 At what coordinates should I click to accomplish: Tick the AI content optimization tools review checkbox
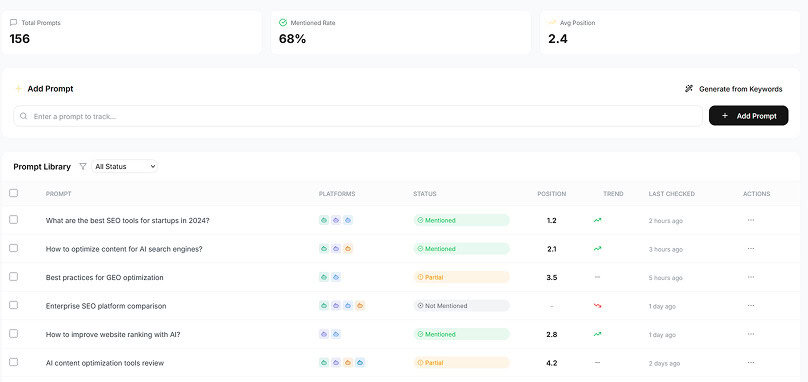tap(13, 362)
